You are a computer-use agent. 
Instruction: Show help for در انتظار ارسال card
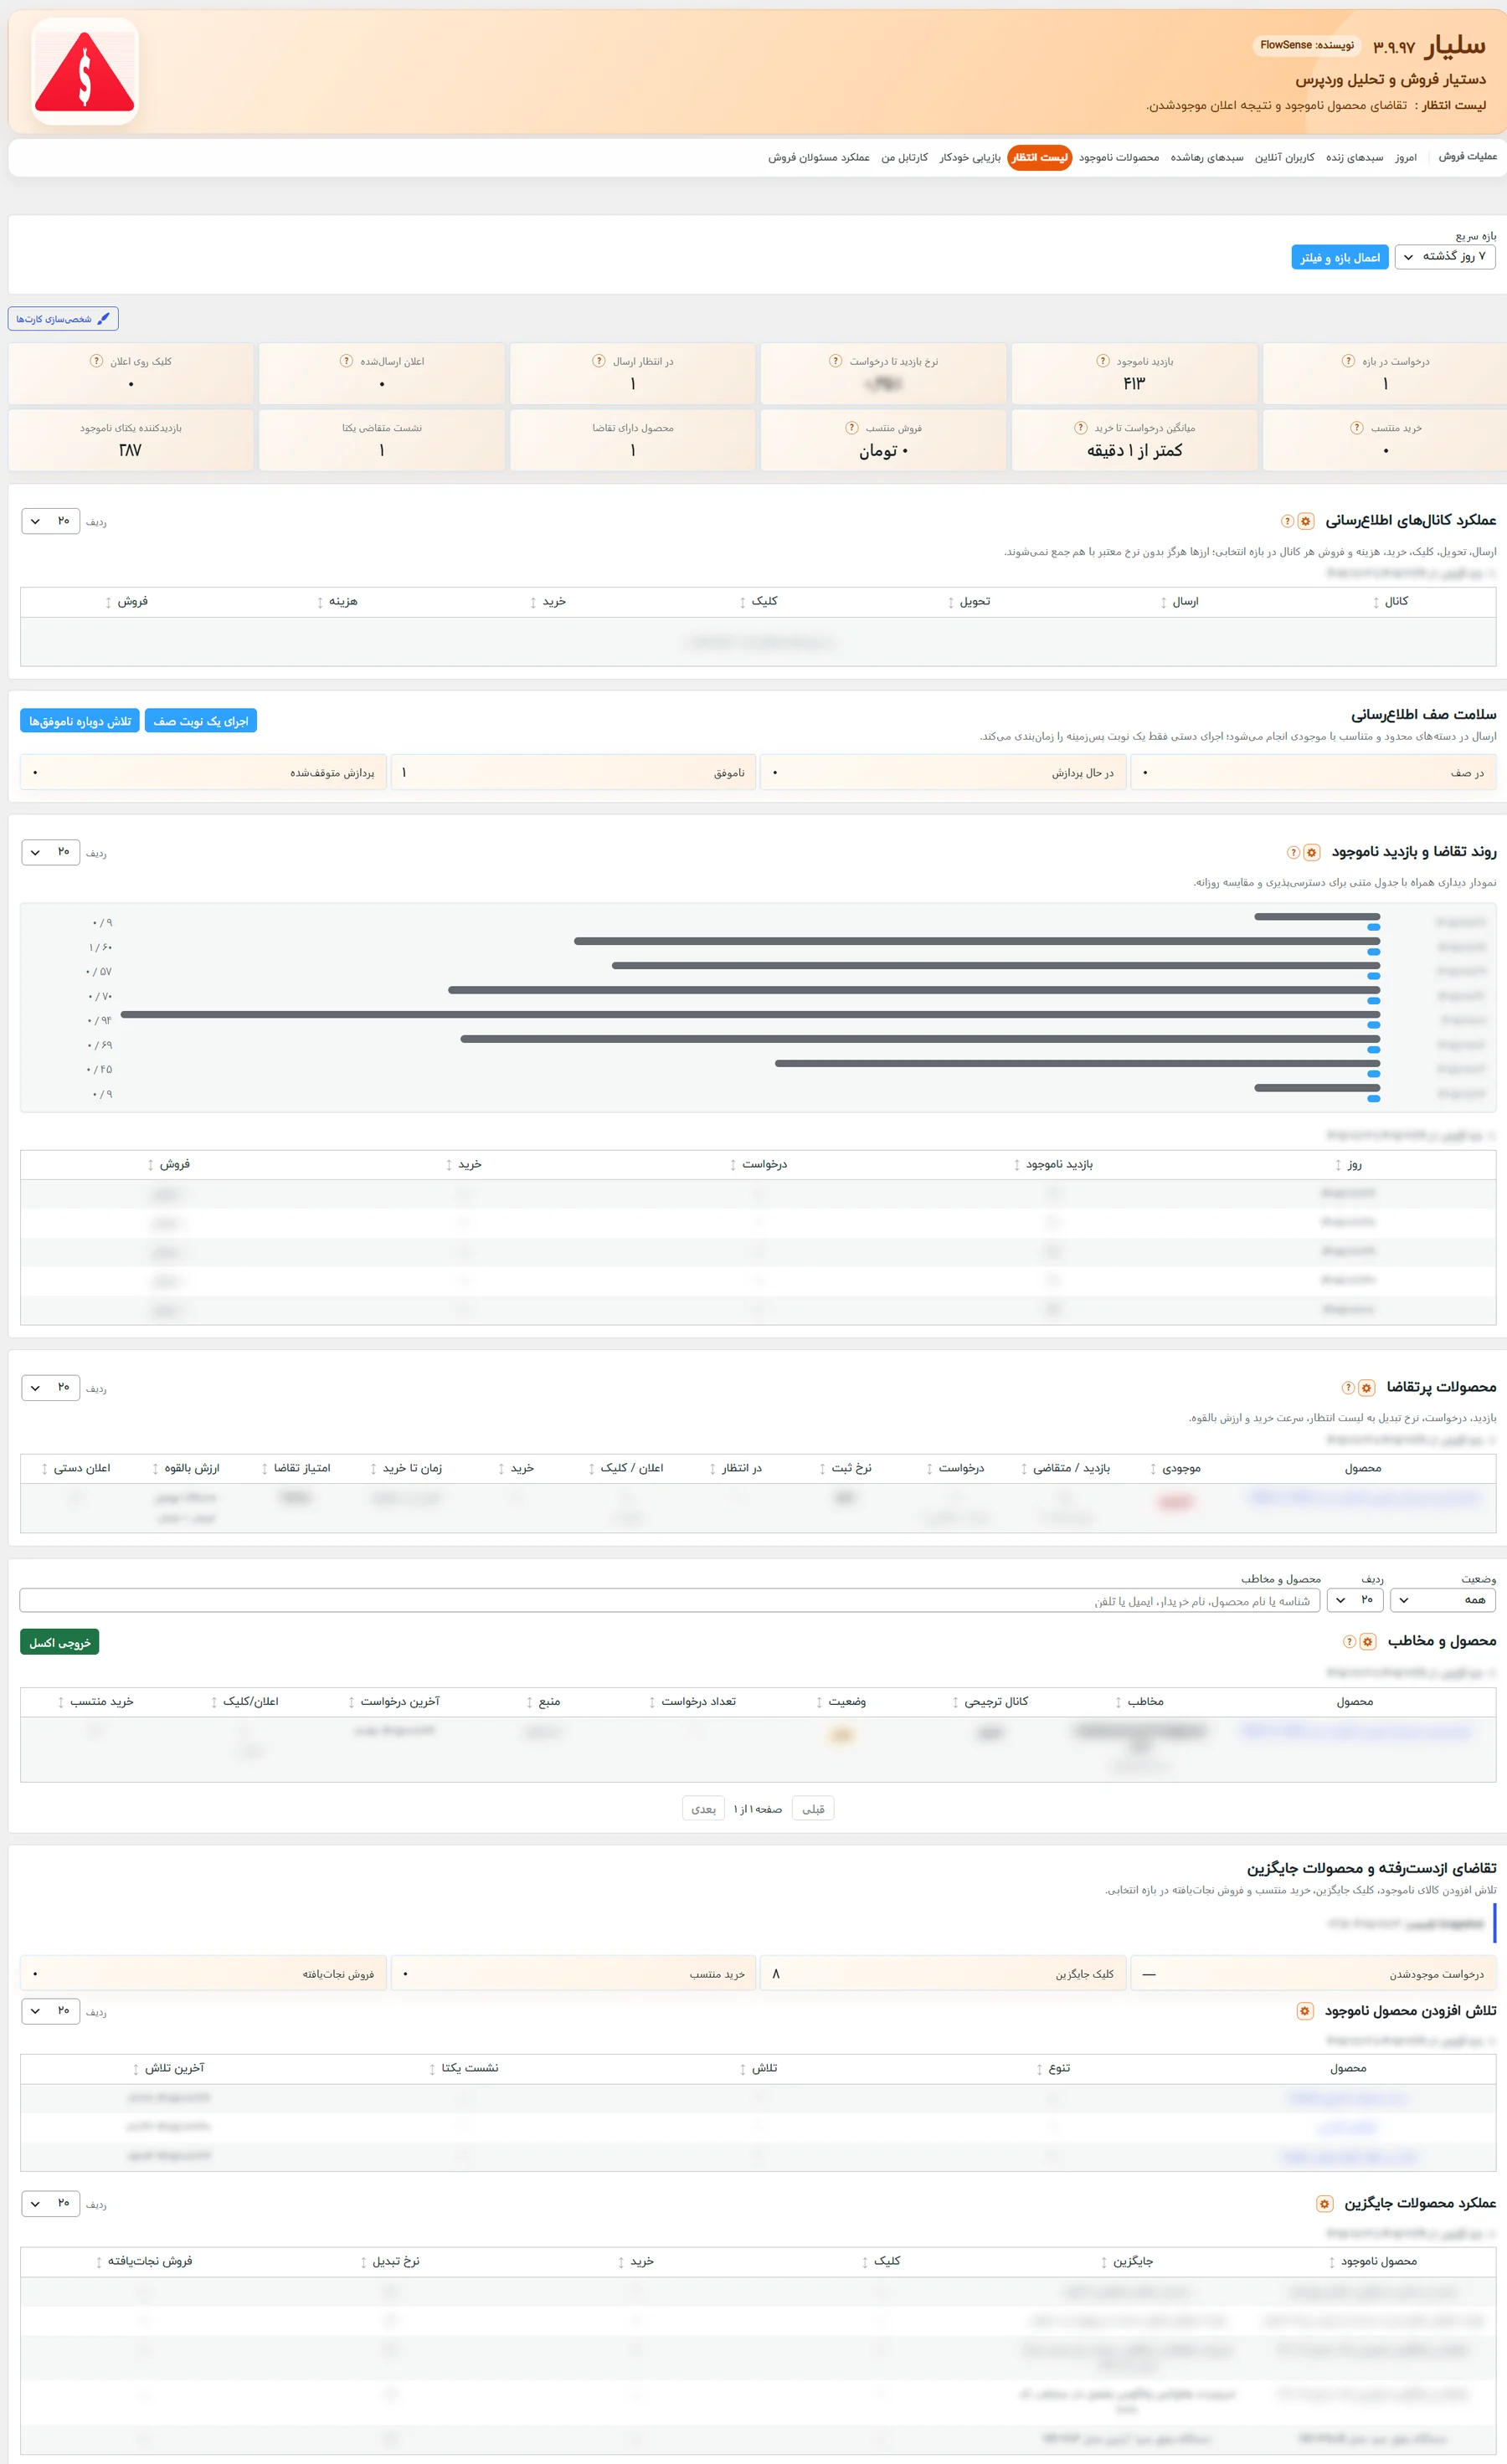pos(599,361)
